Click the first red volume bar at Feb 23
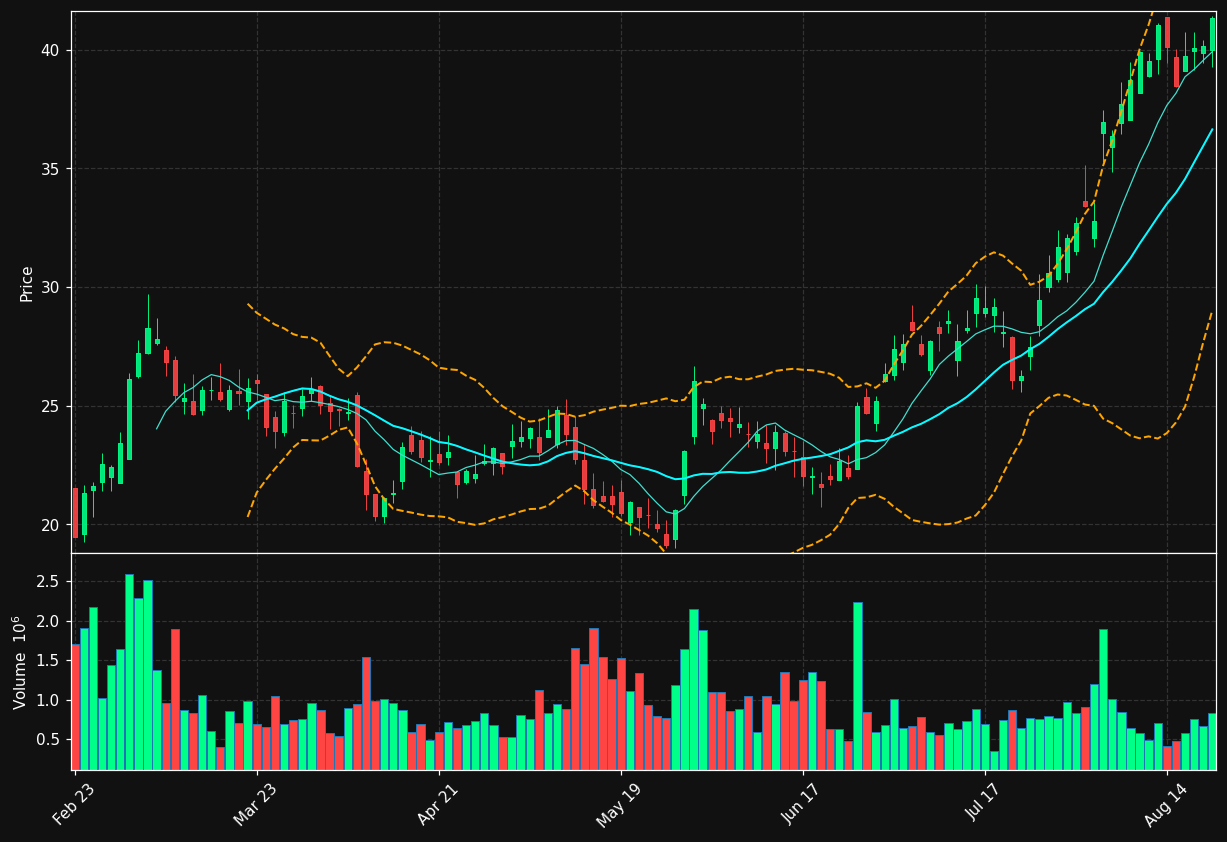The image size is (1227, 842). click(75, 707)
